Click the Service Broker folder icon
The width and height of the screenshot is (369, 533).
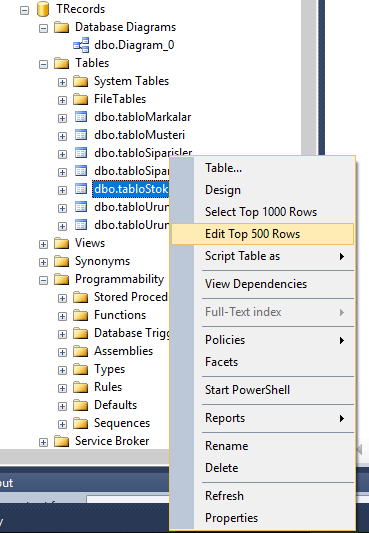(x=62, y=441)
